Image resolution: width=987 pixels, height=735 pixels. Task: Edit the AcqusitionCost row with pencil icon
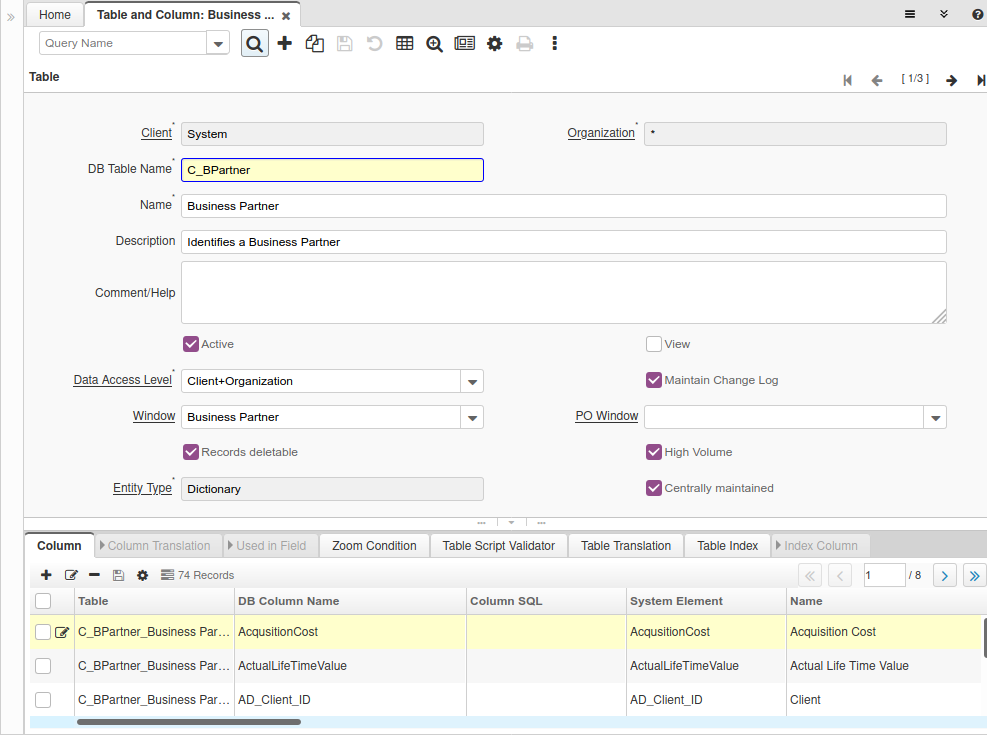(x=62, y=632)
